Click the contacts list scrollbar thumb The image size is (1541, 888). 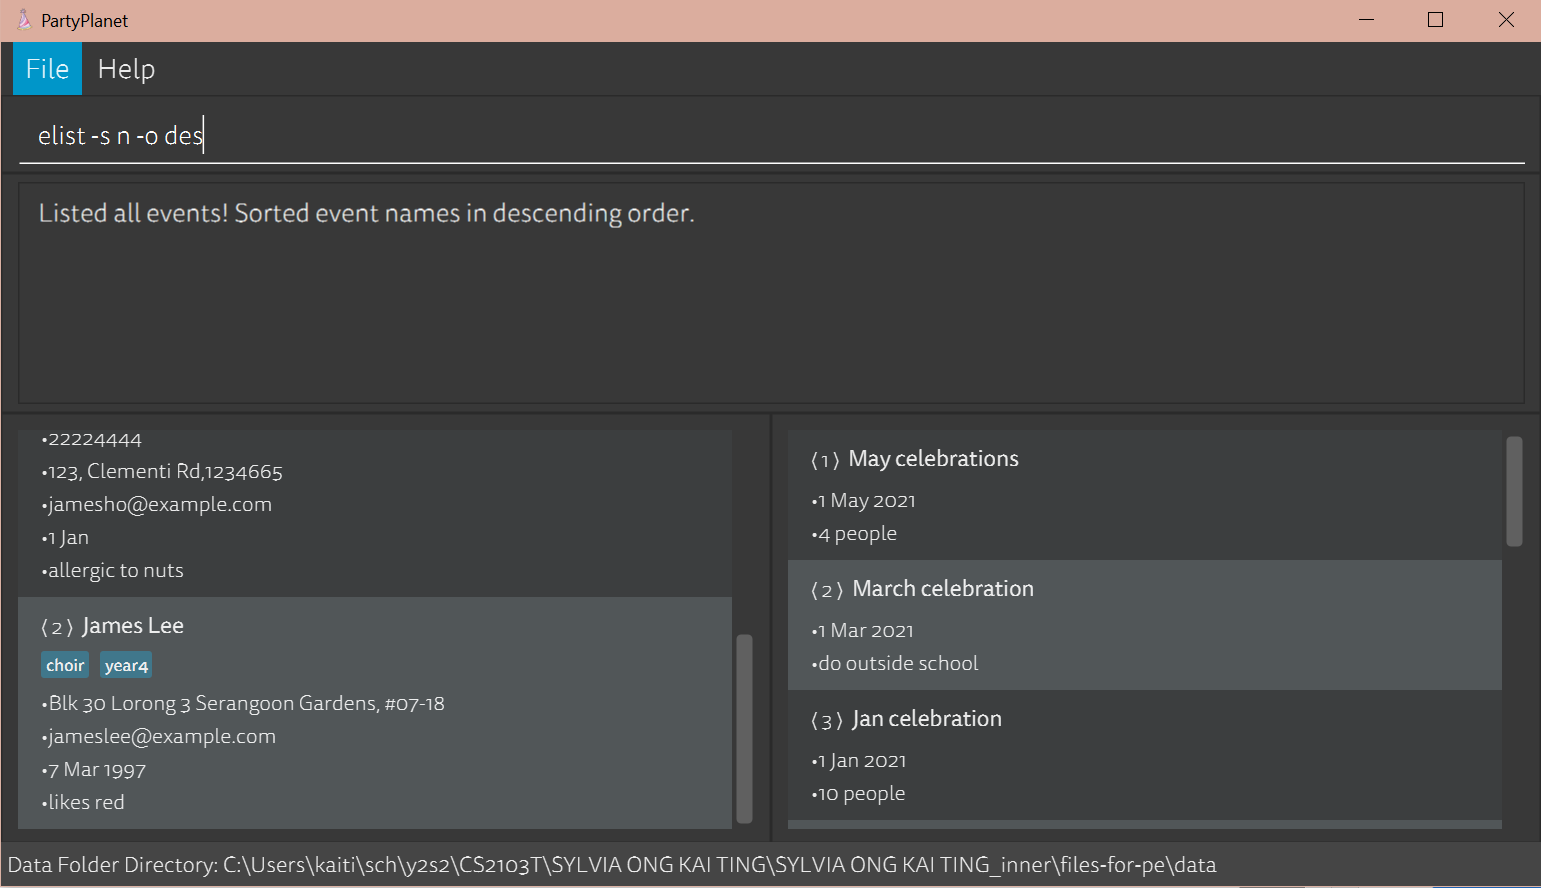pos(744,729)
